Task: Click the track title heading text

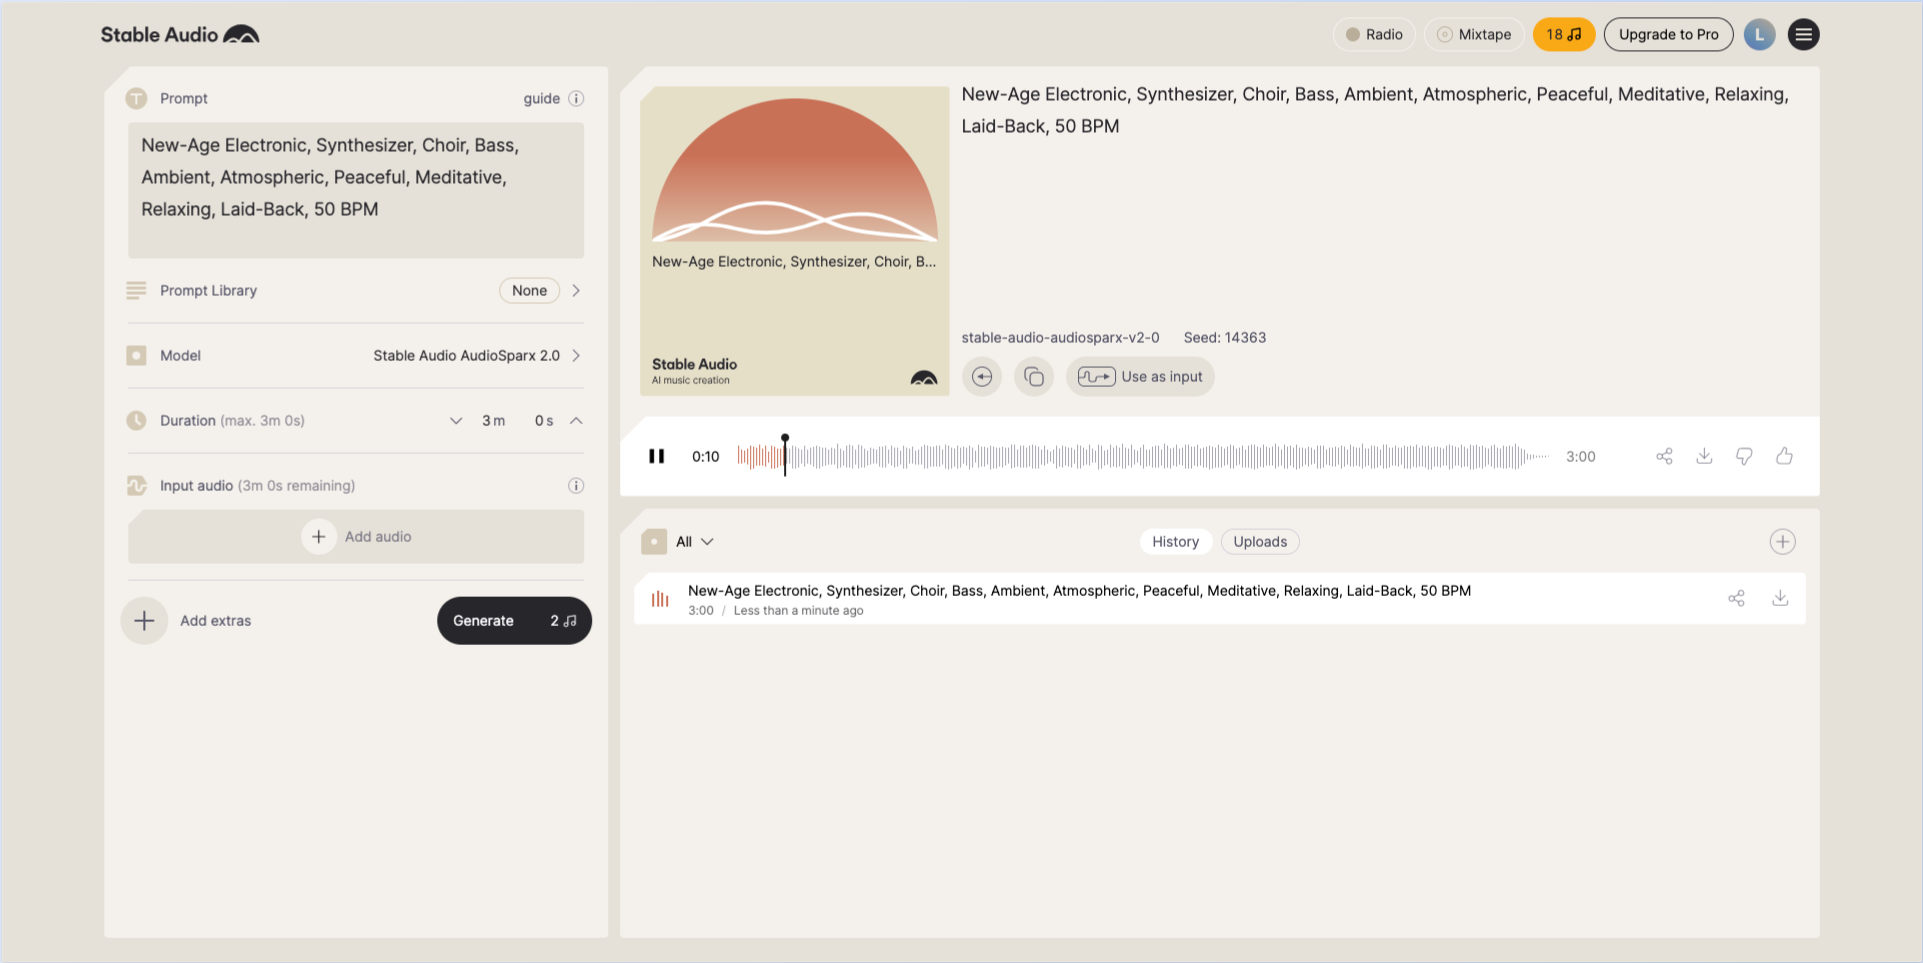Action: click(1375, 110)
